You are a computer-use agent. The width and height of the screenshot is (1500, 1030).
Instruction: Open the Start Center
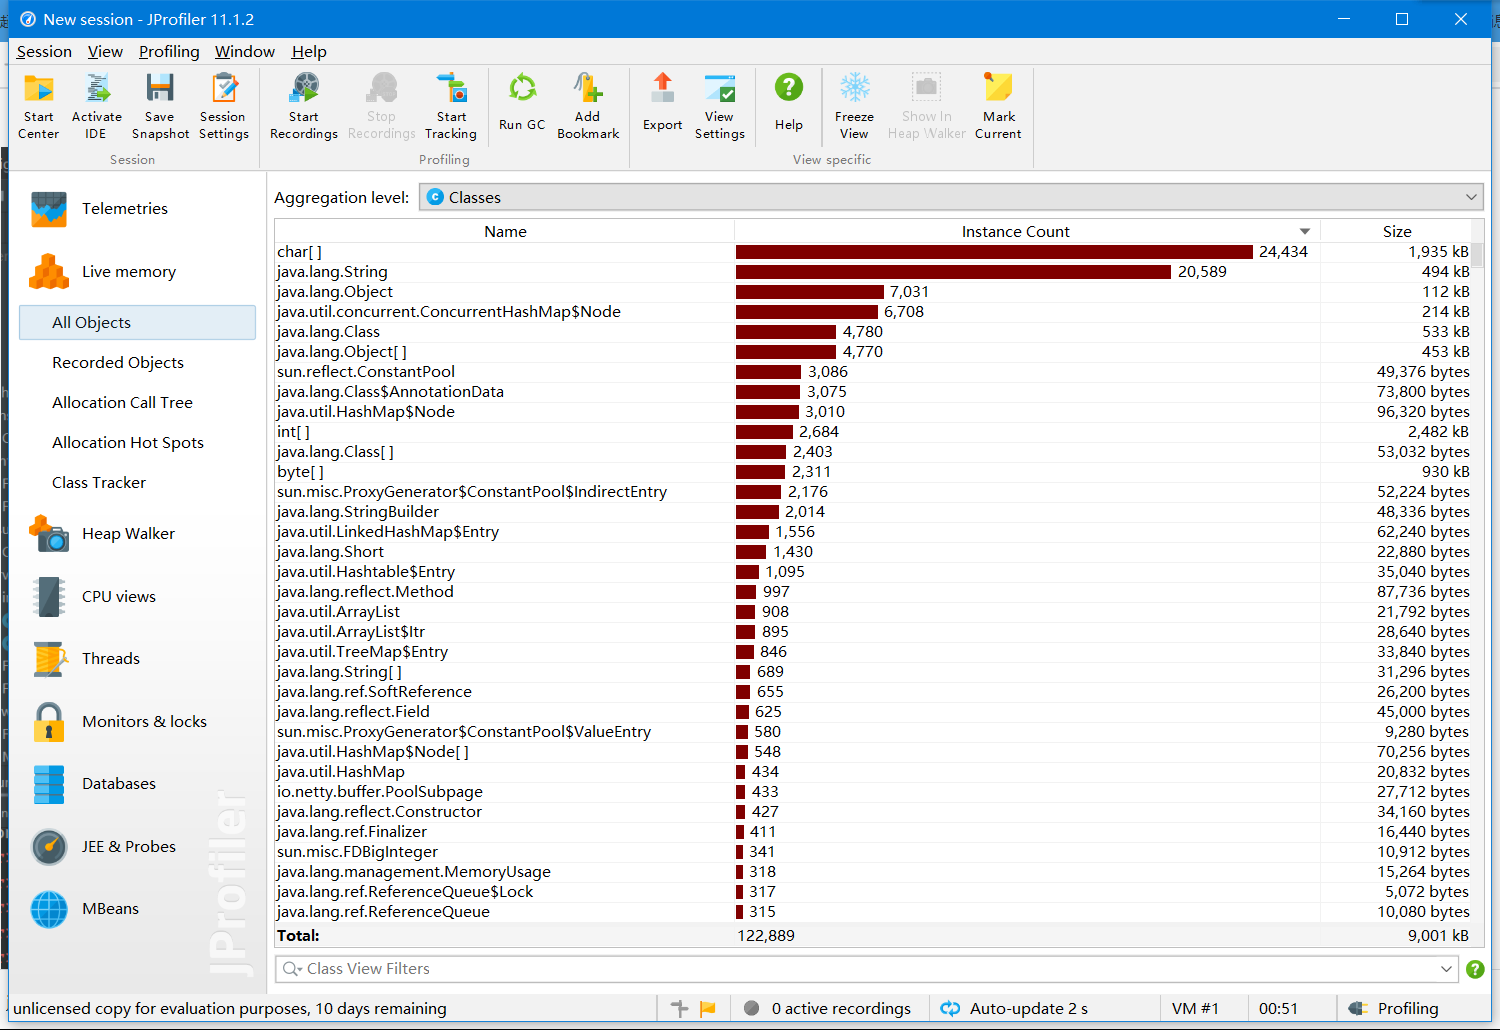[39, 106]
